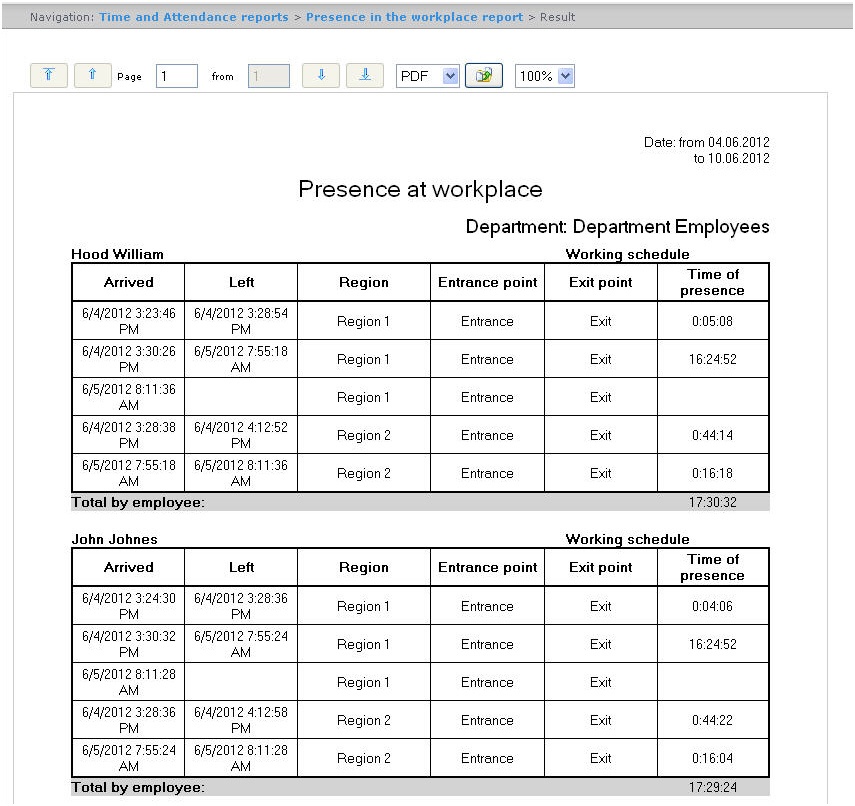Click arrival cell 6/4/2012 3:24:30 PM
This screenshot has height=806, width=855.
129,606
